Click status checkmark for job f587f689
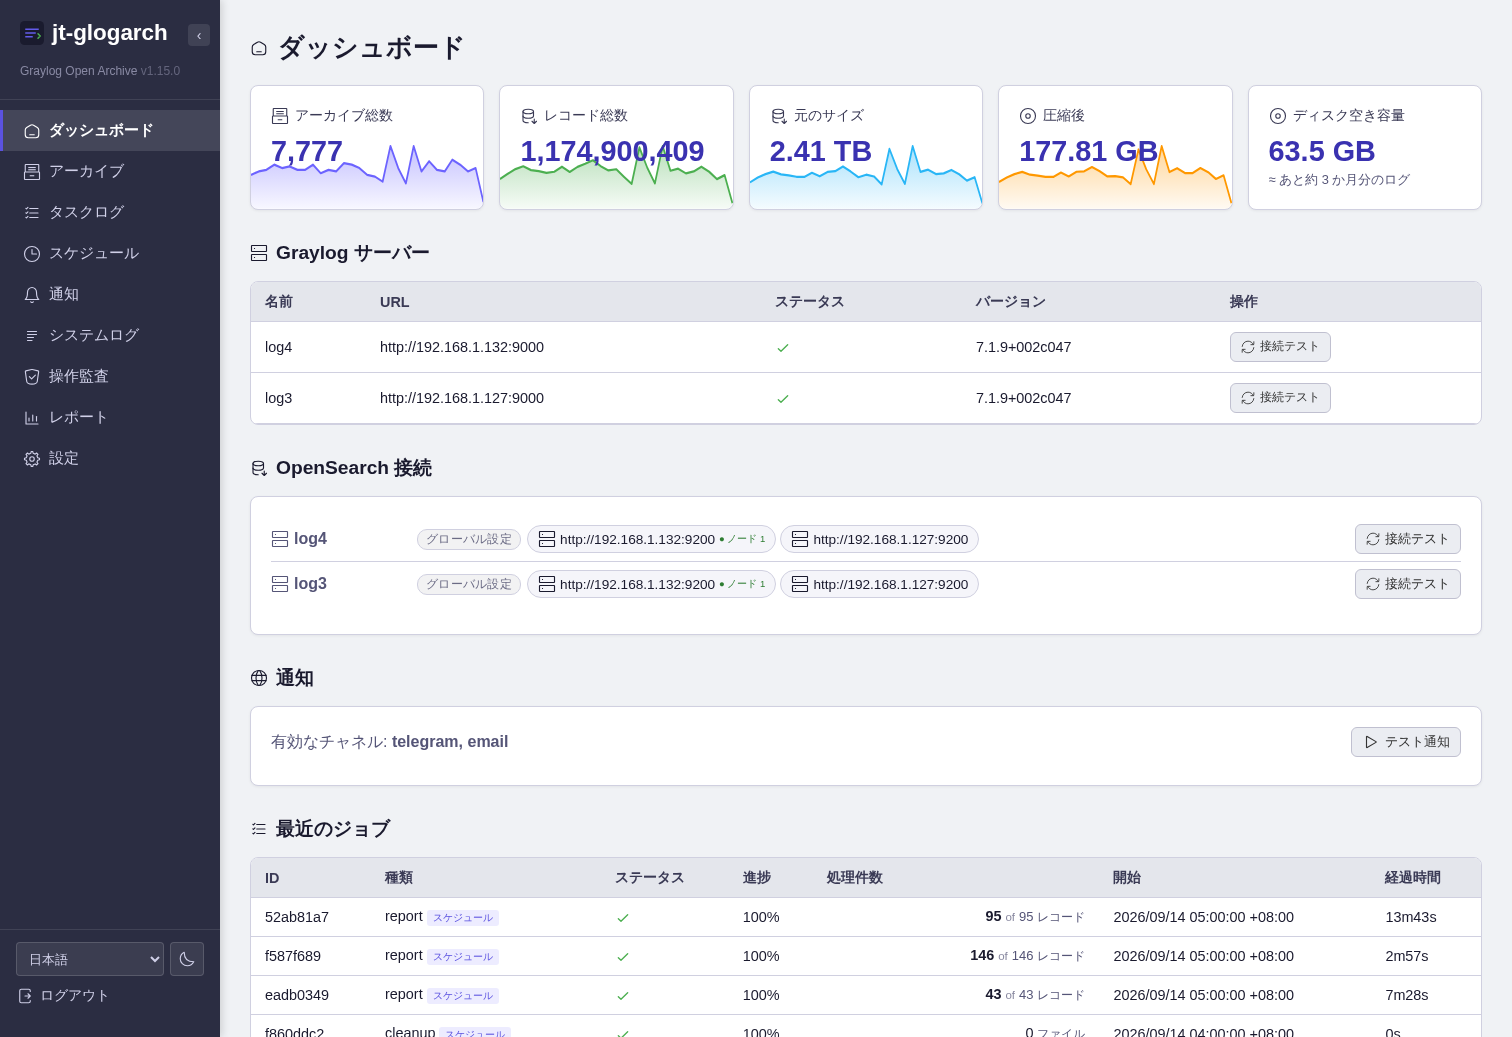The height and width of the screenshot is (1037, 1512). click(x=623, y=957)
